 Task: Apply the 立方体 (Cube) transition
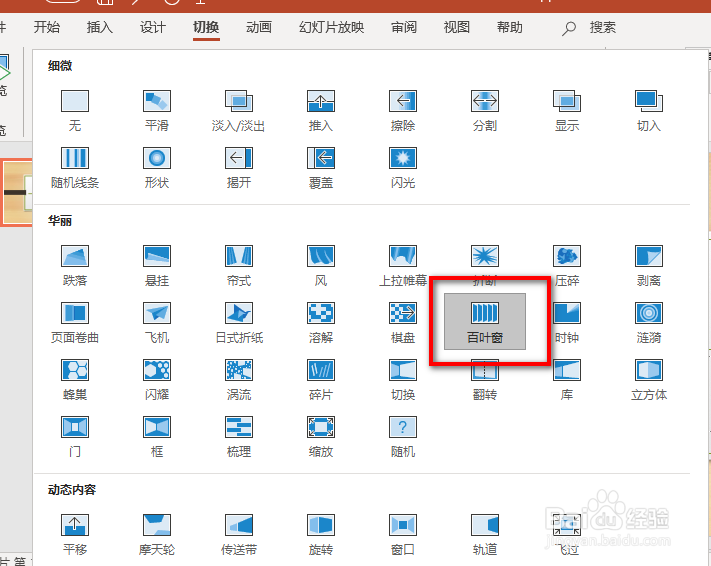649,380
